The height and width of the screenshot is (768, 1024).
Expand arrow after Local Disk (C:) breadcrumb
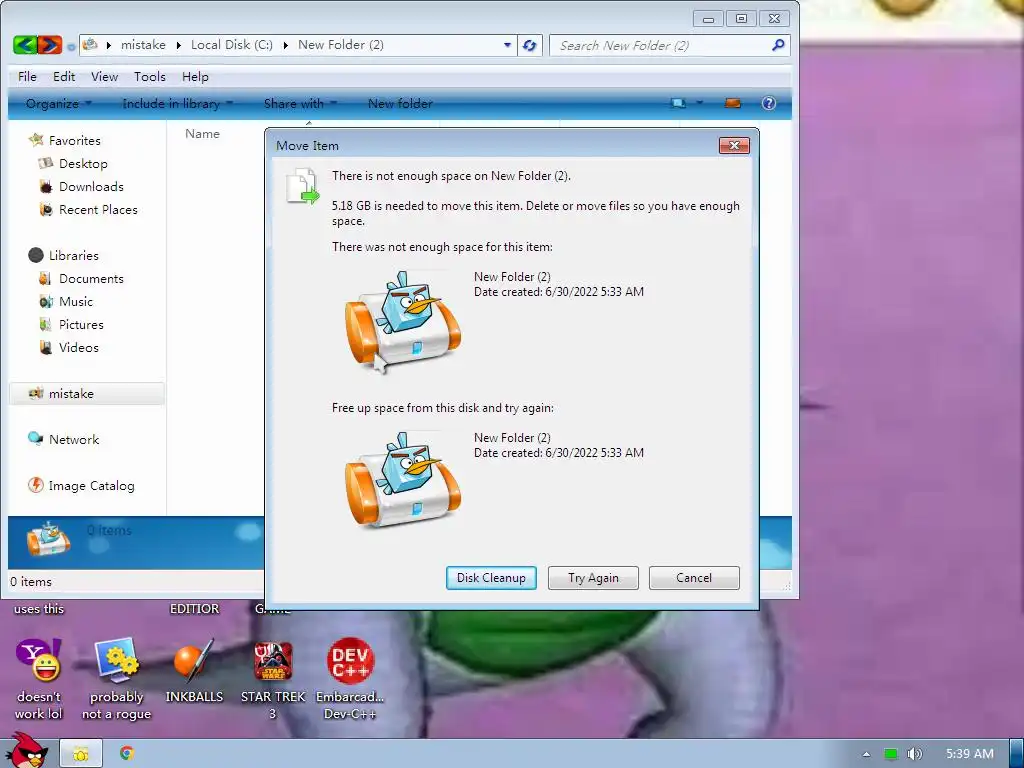(285, 45)
